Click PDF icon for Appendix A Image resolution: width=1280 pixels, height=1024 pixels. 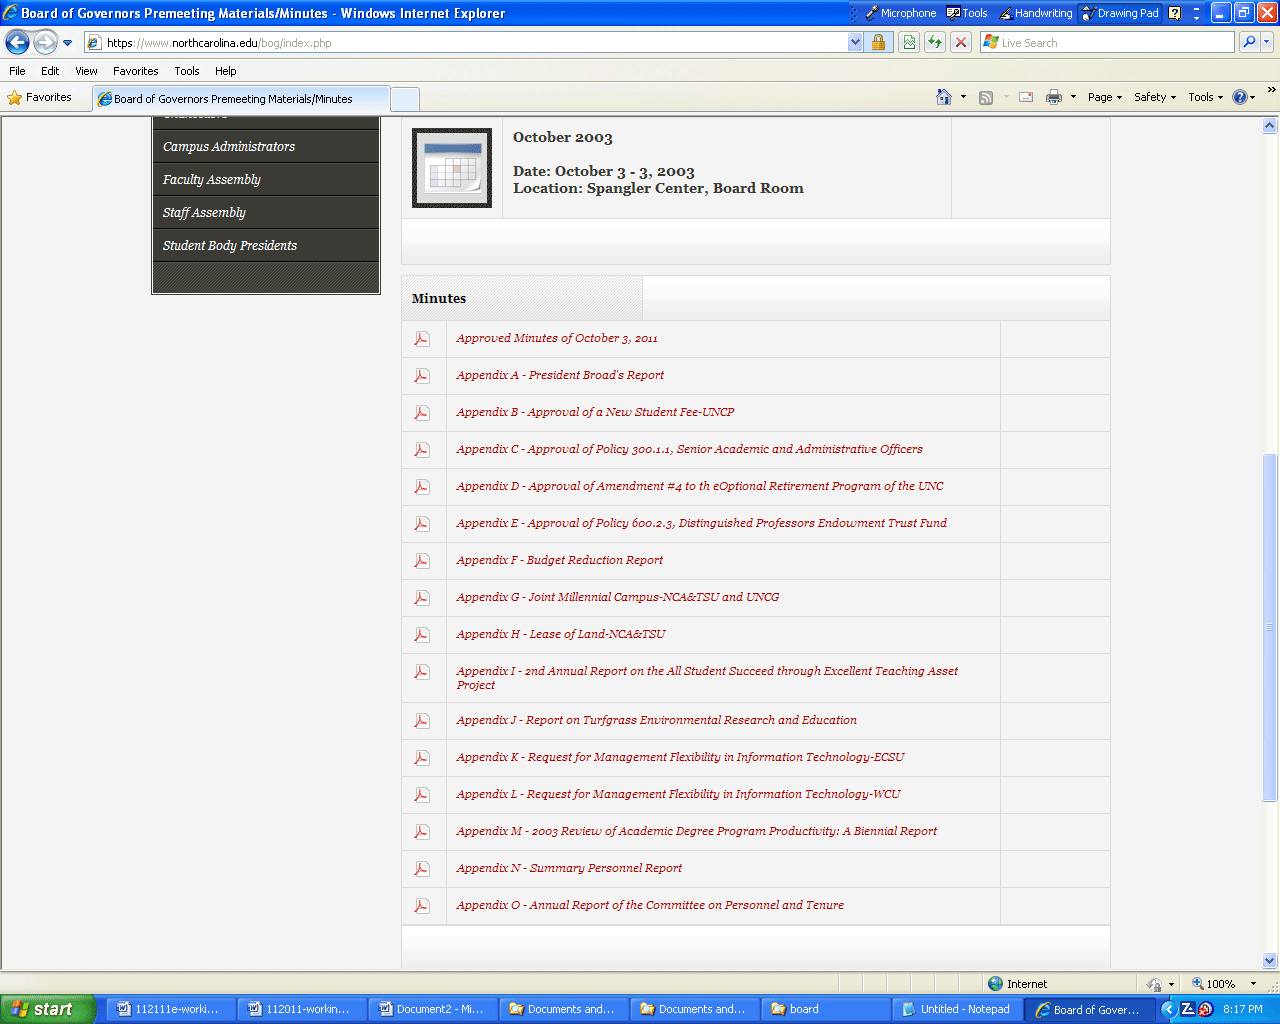click(422, 376)
